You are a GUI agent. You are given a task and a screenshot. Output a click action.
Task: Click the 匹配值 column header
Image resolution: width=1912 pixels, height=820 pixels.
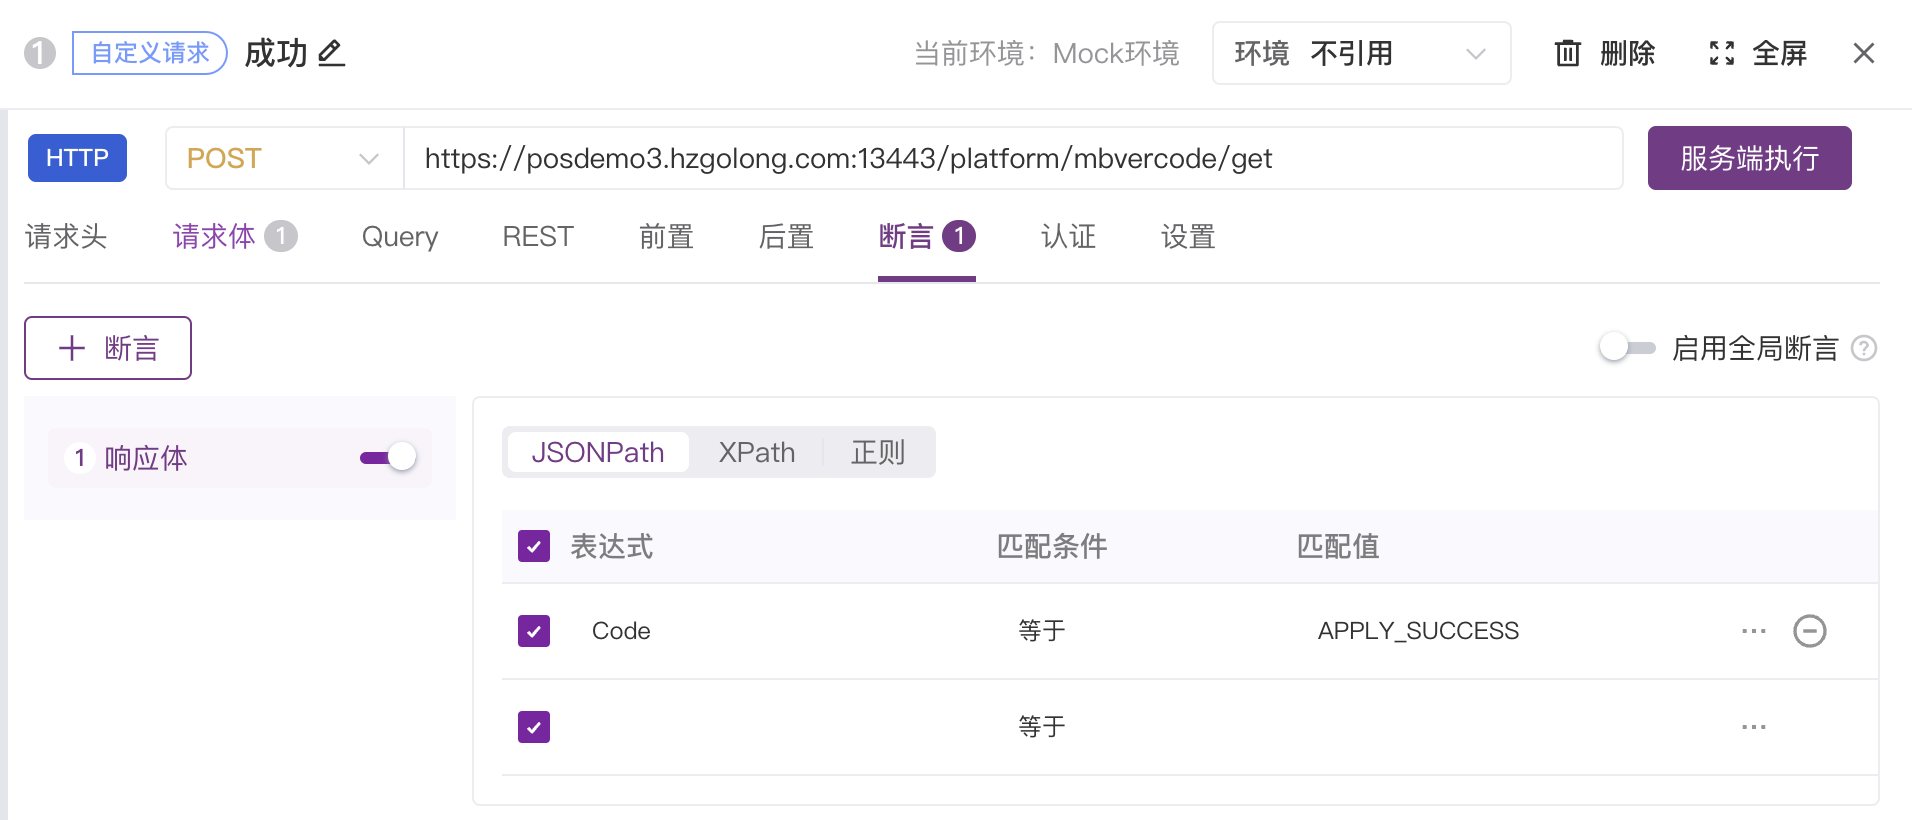click(1338, 546)
